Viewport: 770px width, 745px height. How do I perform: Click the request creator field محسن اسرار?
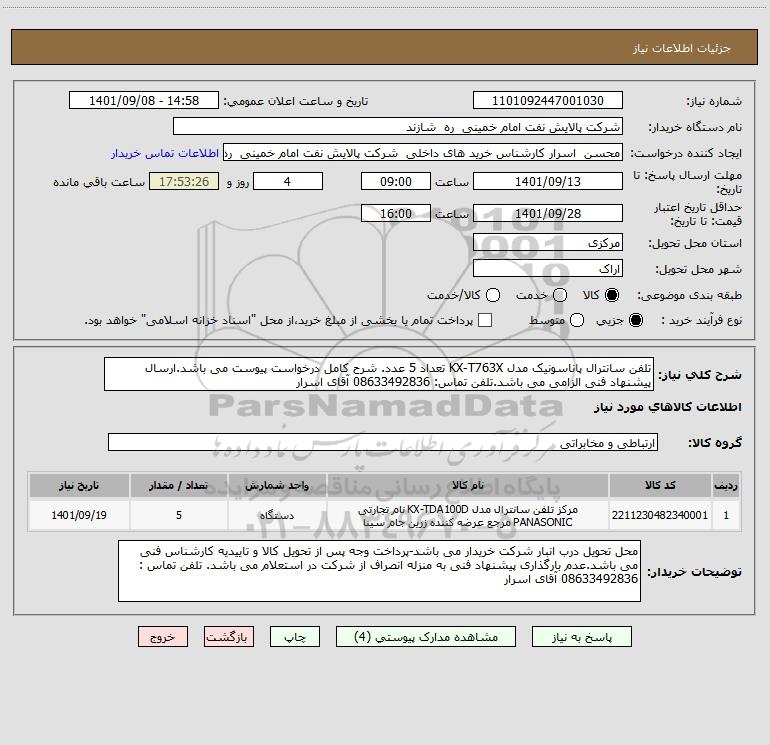tap(423, 153)
